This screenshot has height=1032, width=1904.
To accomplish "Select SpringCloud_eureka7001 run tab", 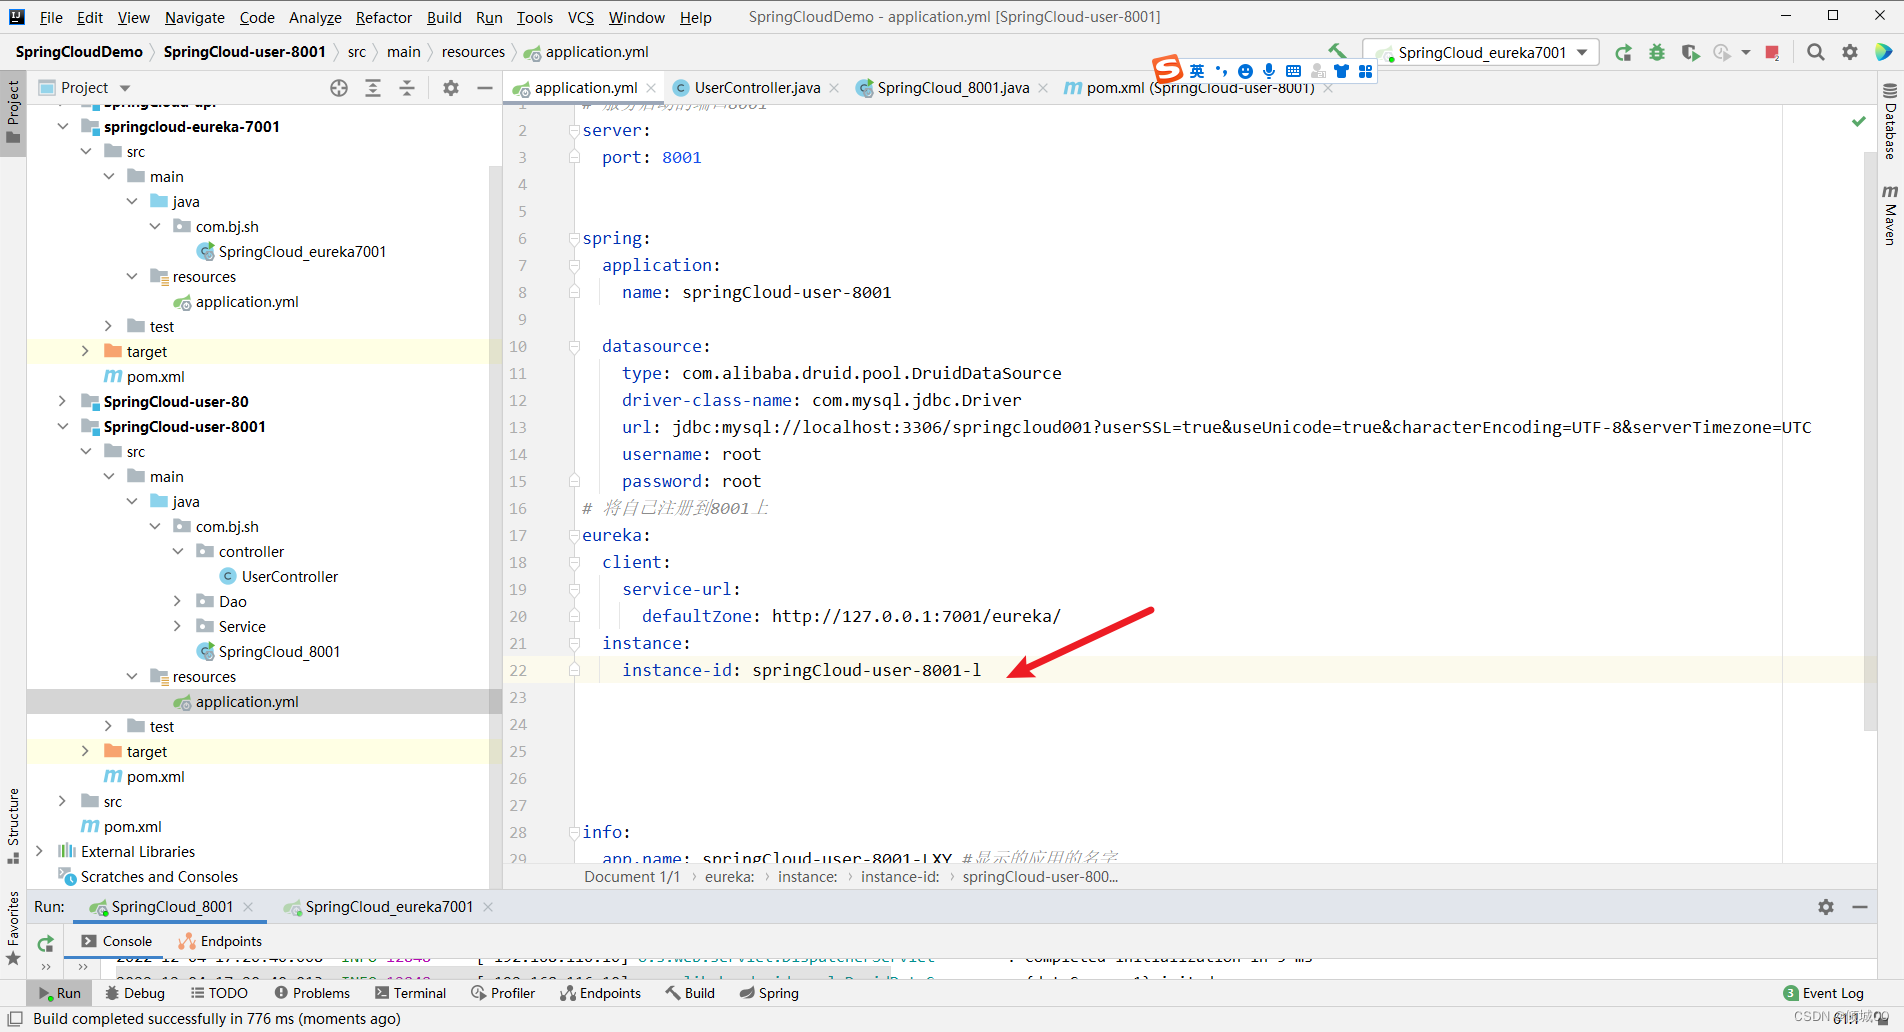I will [x=389, y=907].
